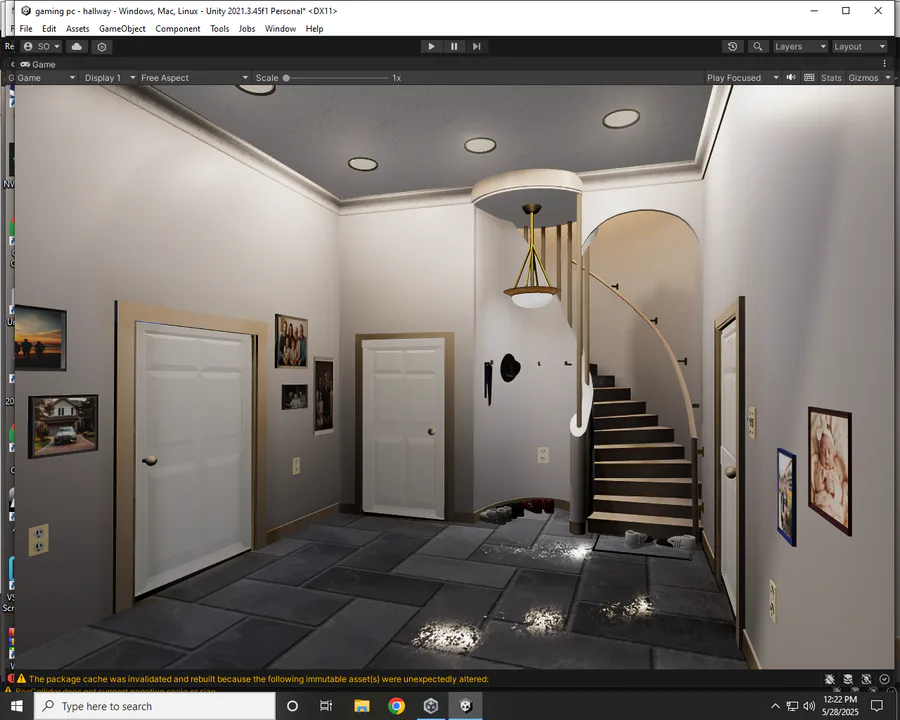
Task: Open the Game view kebab menu
Action: pos(885,64)
